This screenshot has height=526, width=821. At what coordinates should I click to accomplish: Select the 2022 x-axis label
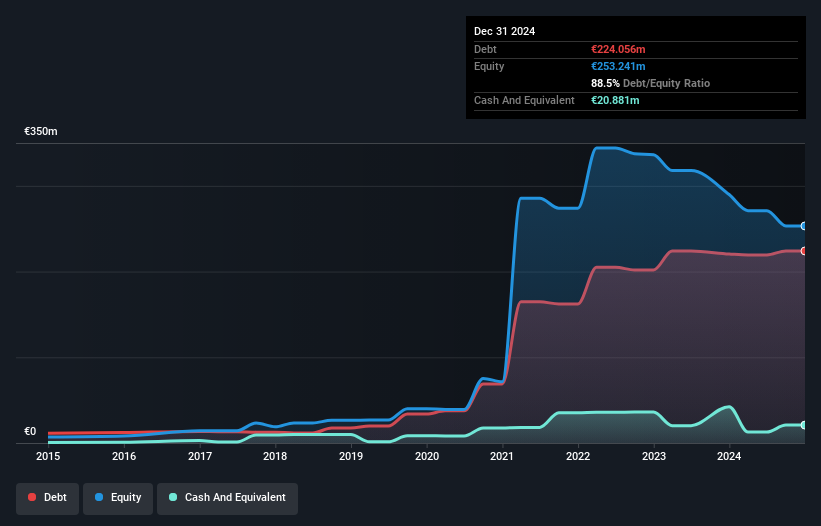point(578,456)
